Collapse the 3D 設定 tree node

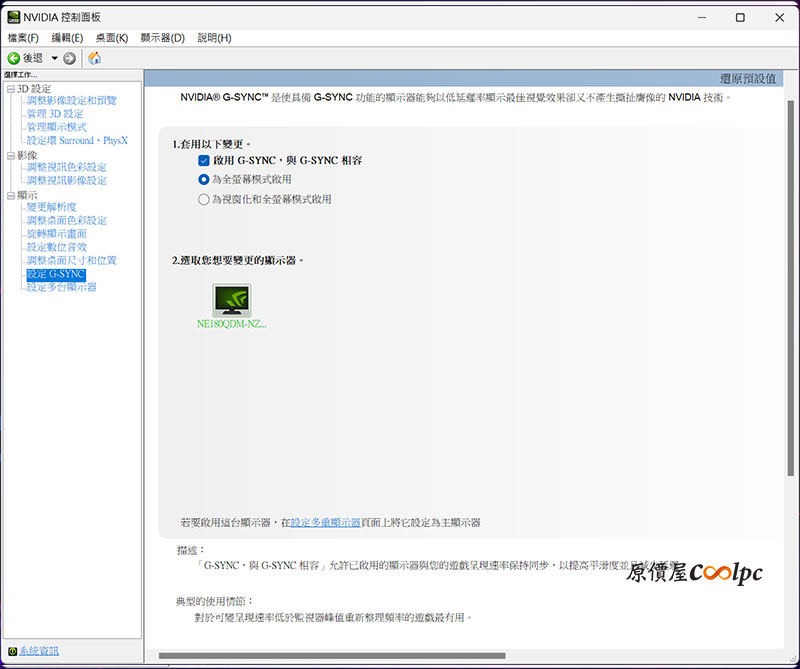click(11, 89)
